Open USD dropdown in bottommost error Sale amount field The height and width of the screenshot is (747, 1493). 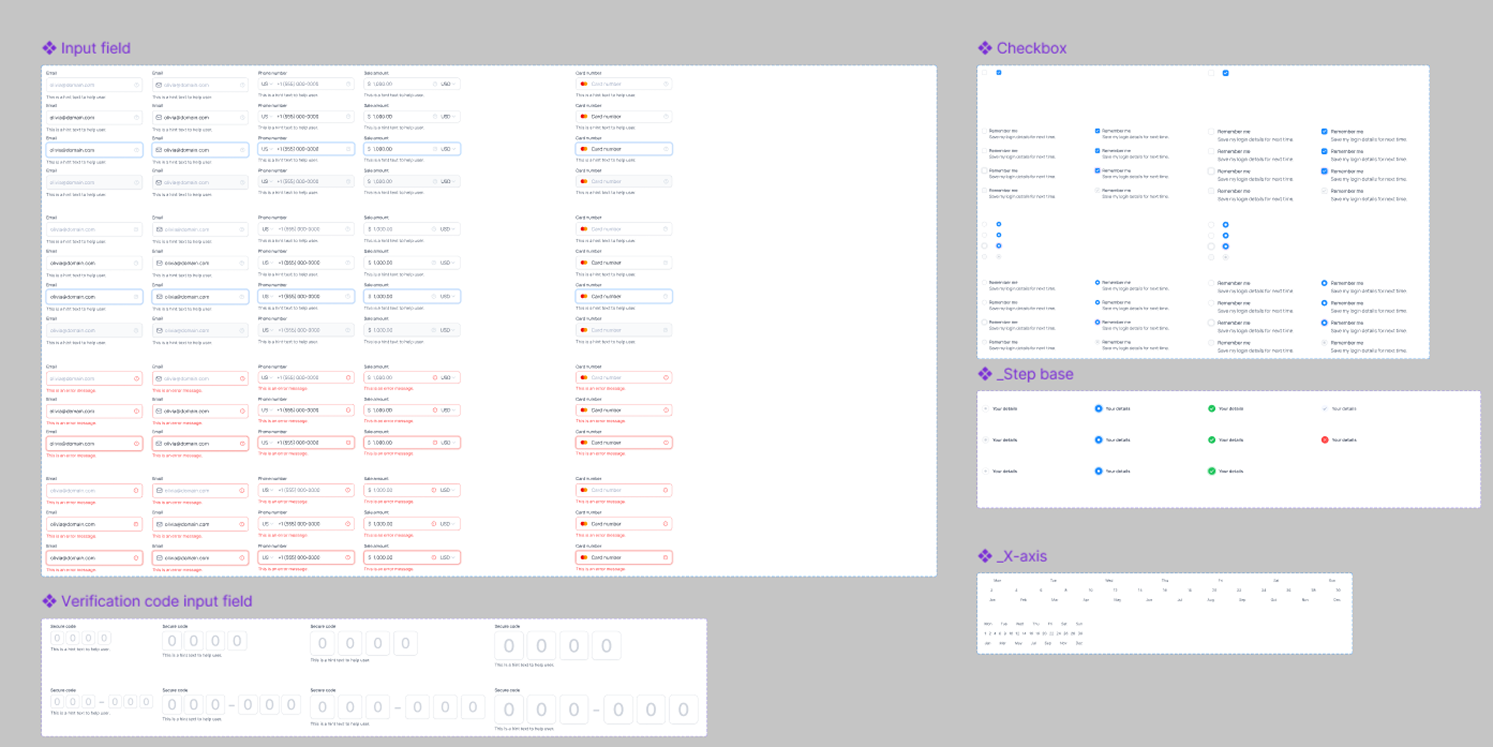click(448, 557)
